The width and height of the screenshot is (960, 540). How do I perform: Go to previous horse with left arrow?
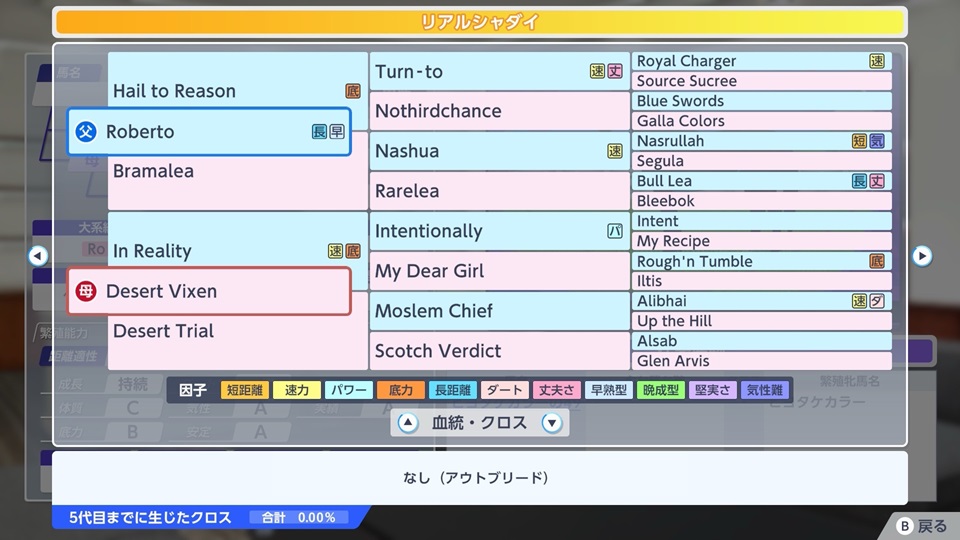[38, 255]
